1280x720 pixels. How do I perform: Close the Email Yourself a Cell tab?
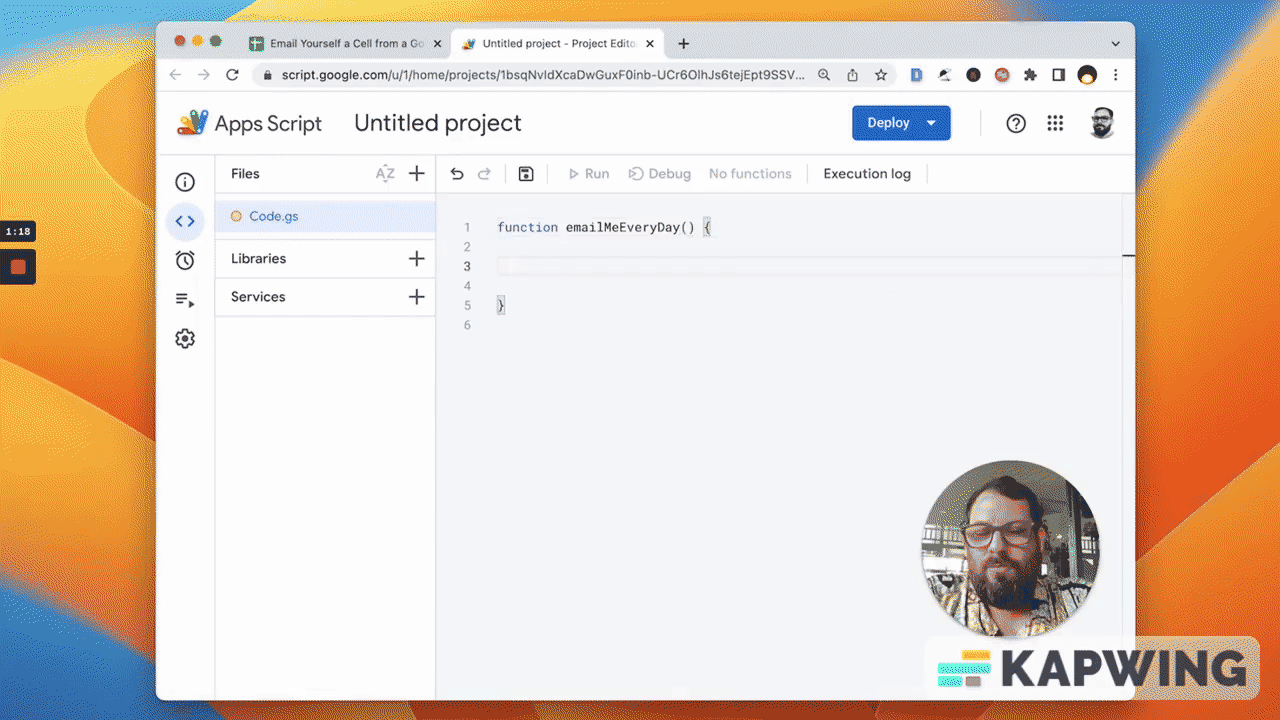pos(437,44)
